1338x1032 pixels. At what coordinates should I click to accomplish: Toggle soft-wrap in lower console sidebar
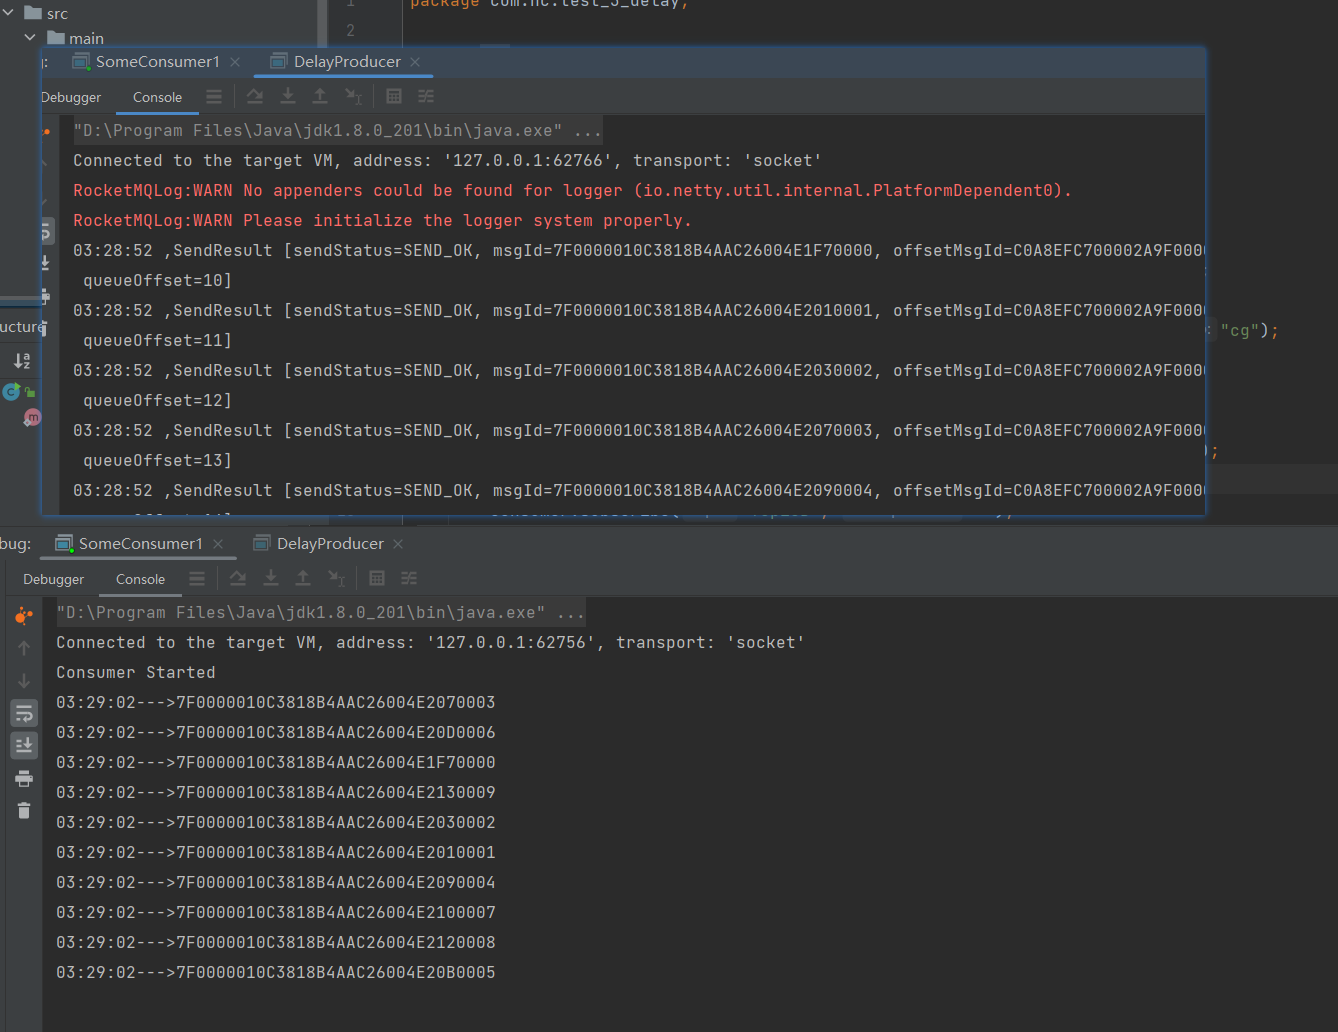24,713
